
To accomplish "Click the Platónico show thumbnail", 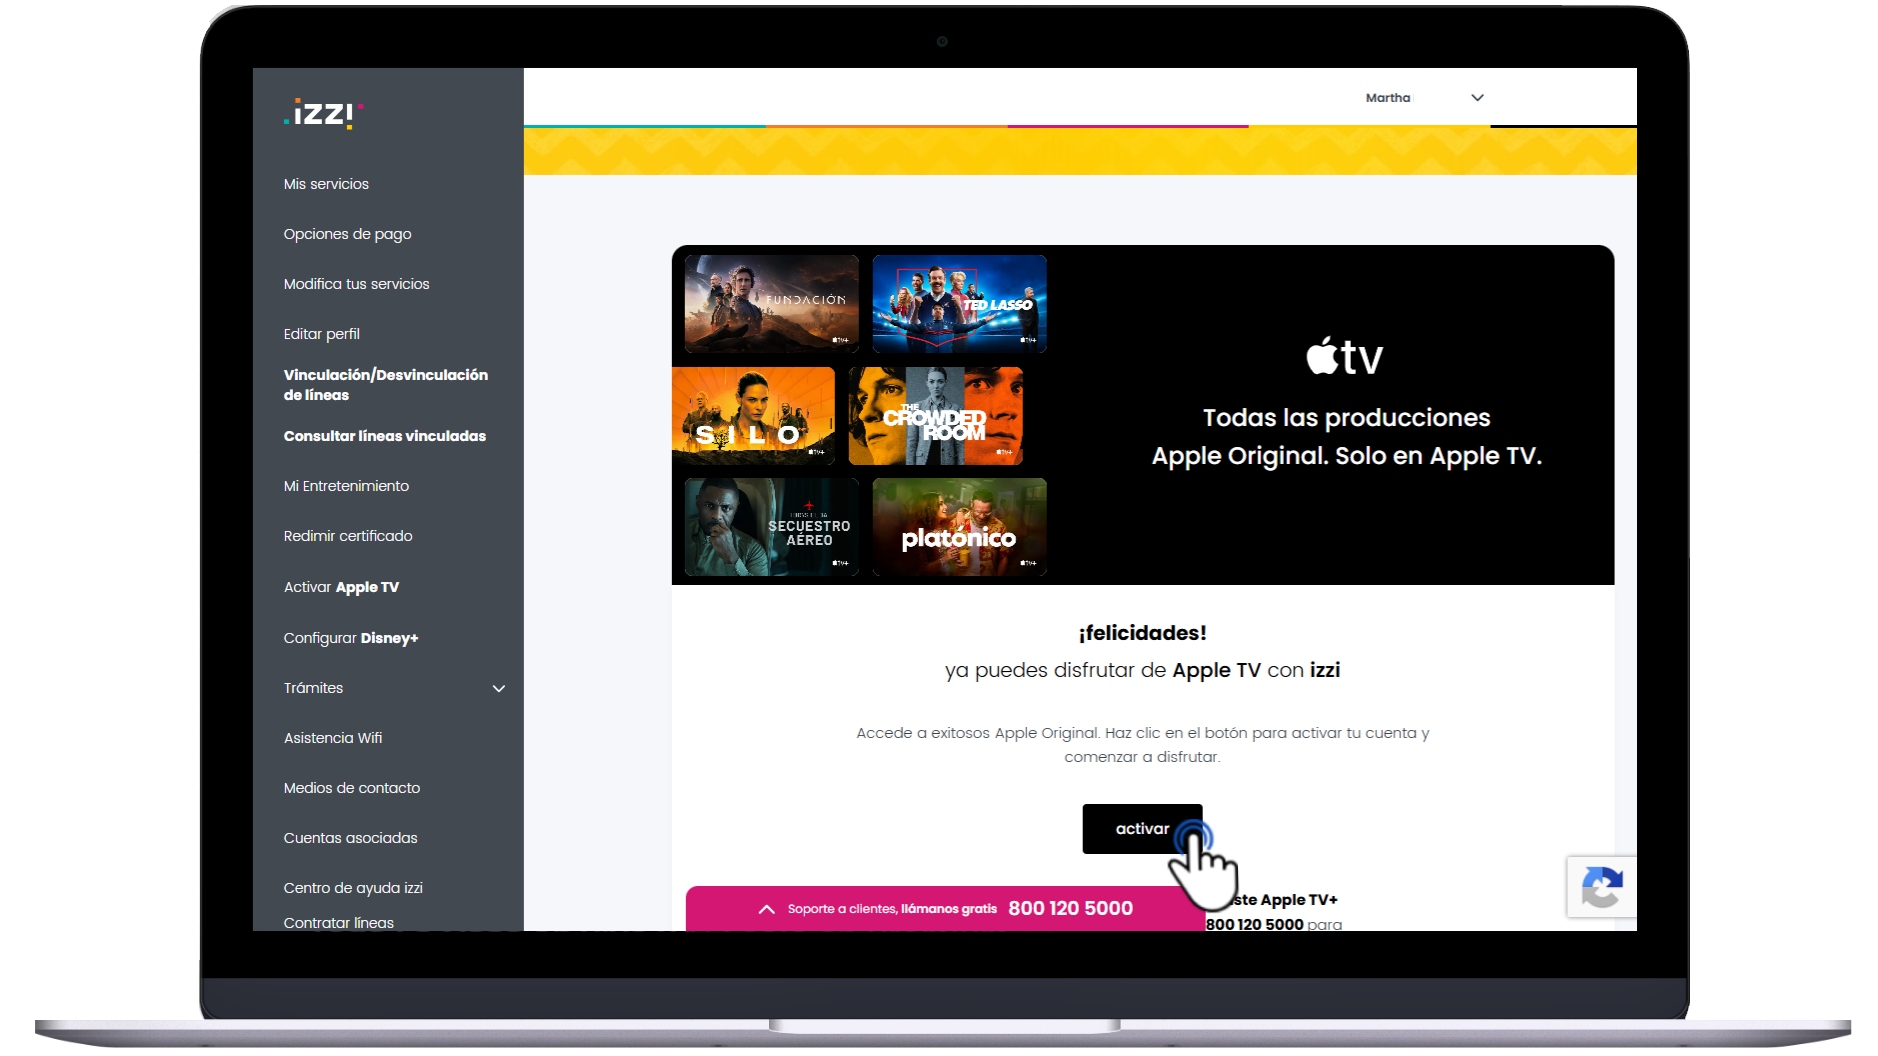I will click(x=959, y=527).
